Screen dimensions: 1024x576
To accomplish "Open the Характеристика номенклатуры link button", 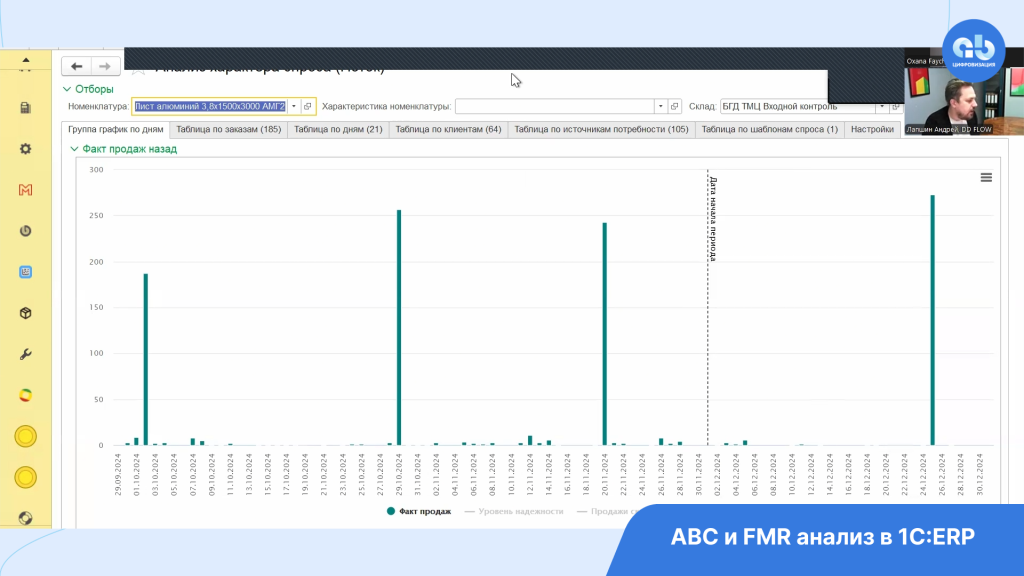I will [675, 106].
